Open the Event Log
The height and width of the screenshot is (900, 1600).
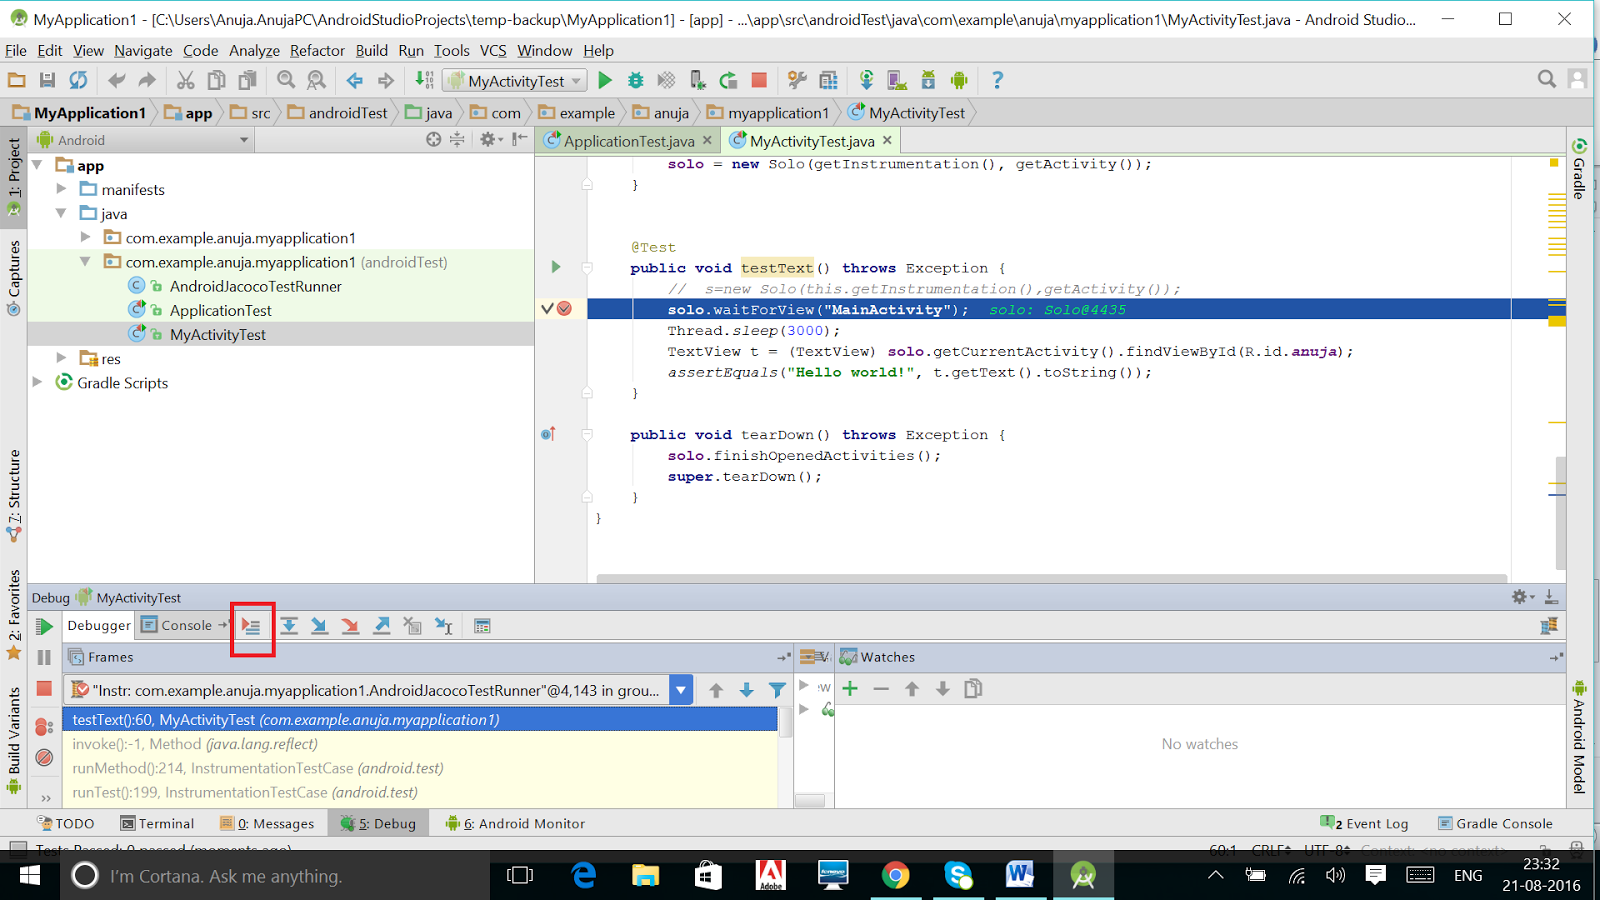point(1365,824)
